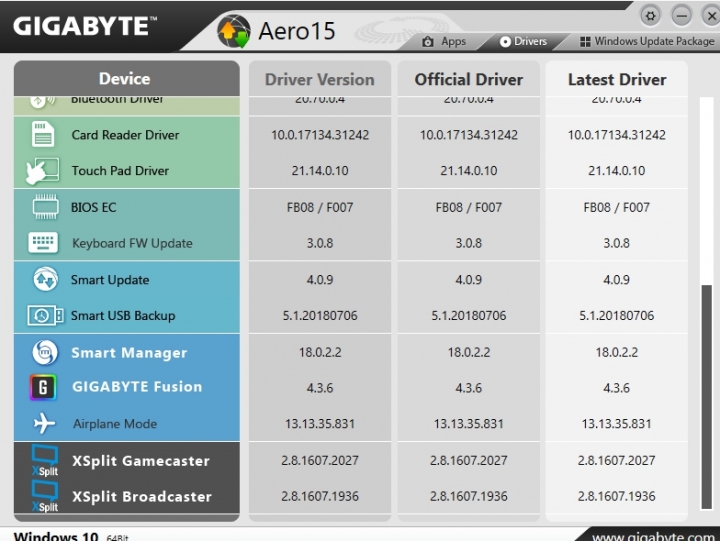Click the camera bag icon on Apps tab
The width and height of the screenshot is (720, 541).
(x=428, y=42)
